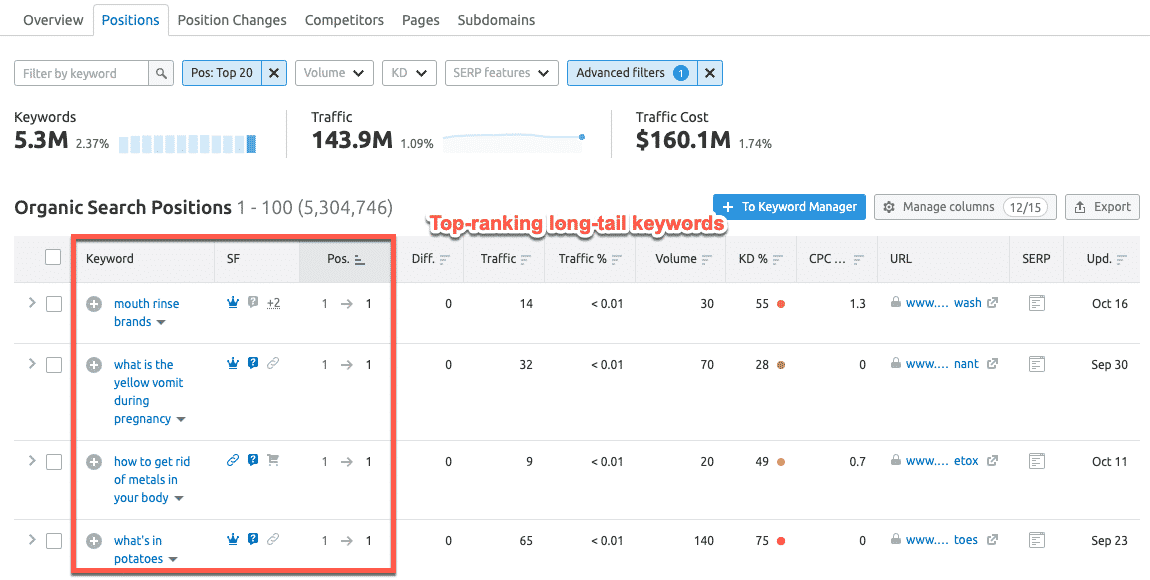This screenshot has height=580, width=1150.
Task: Open SERP snapshot icon for 'mouth rinse brands'
Action: click(1036, 304)
